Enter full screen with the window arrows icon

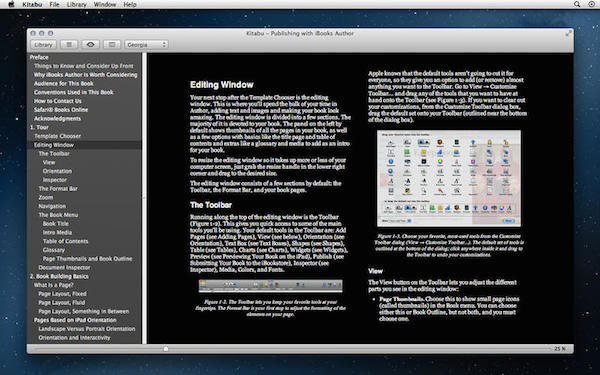click(x=569, y=34)
